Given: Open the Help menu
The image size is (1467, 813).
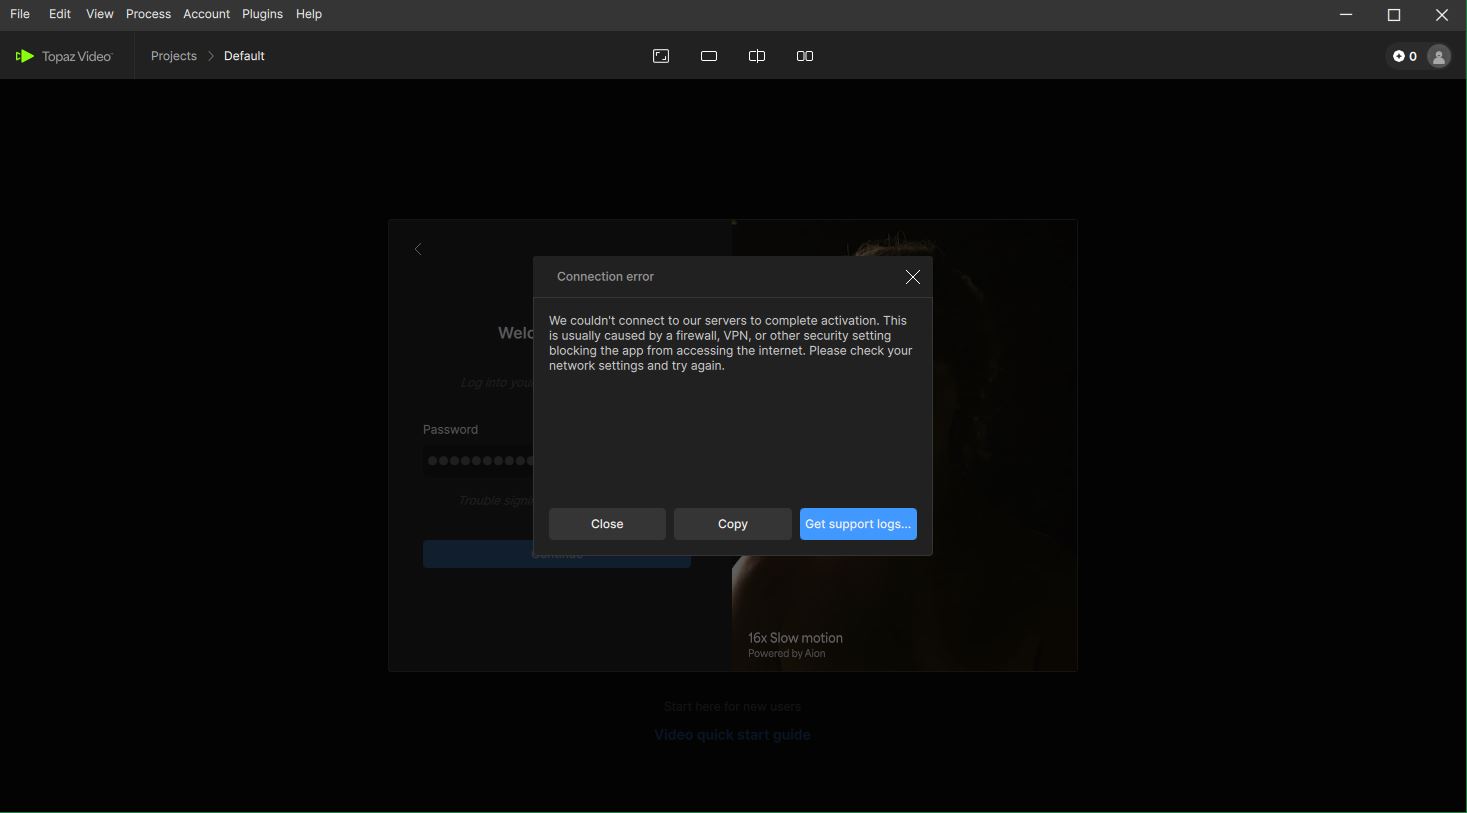Looking at the screenshot, I should click(309, 14).
